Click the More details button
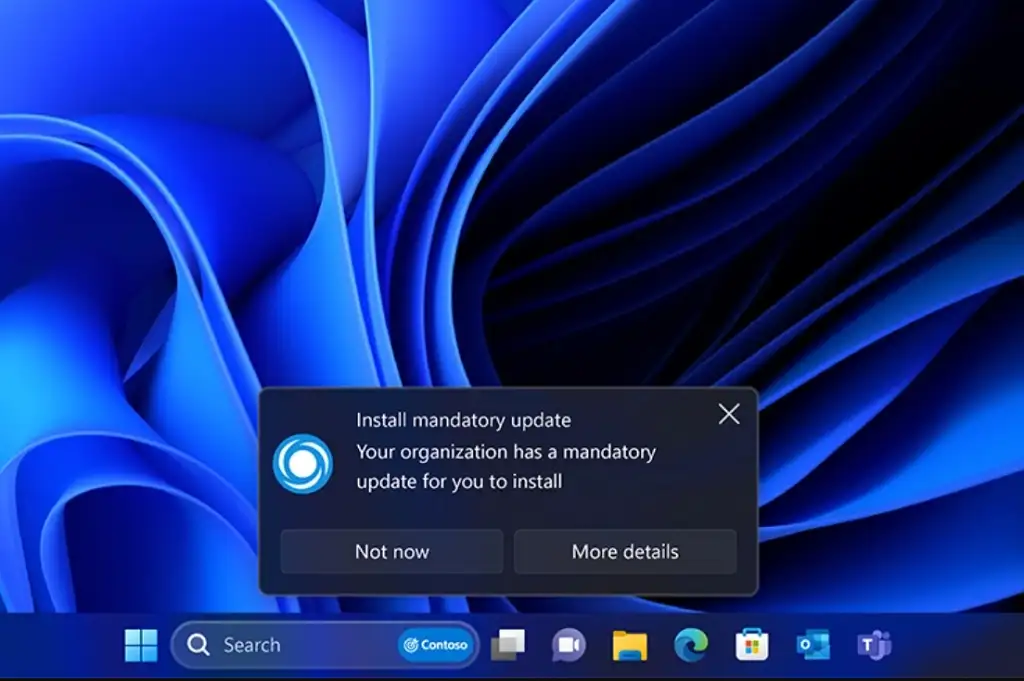This screenshot has width=1024, height=681. (626, 551)
